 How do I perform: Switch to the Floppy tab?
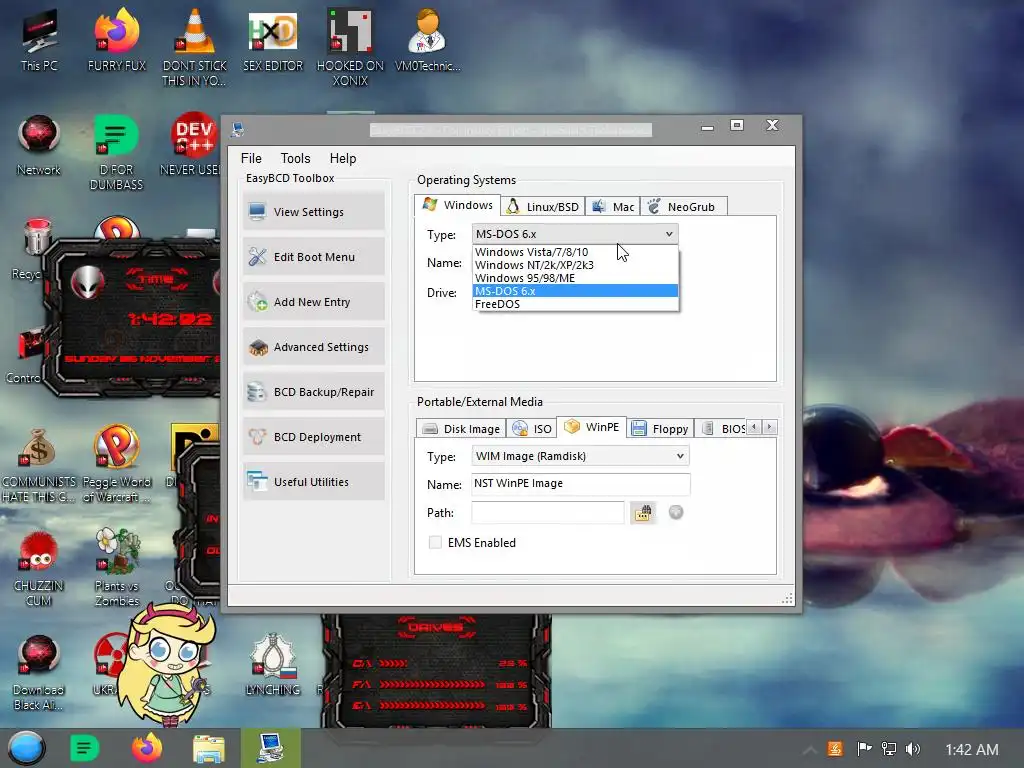(x=660, y=428)
